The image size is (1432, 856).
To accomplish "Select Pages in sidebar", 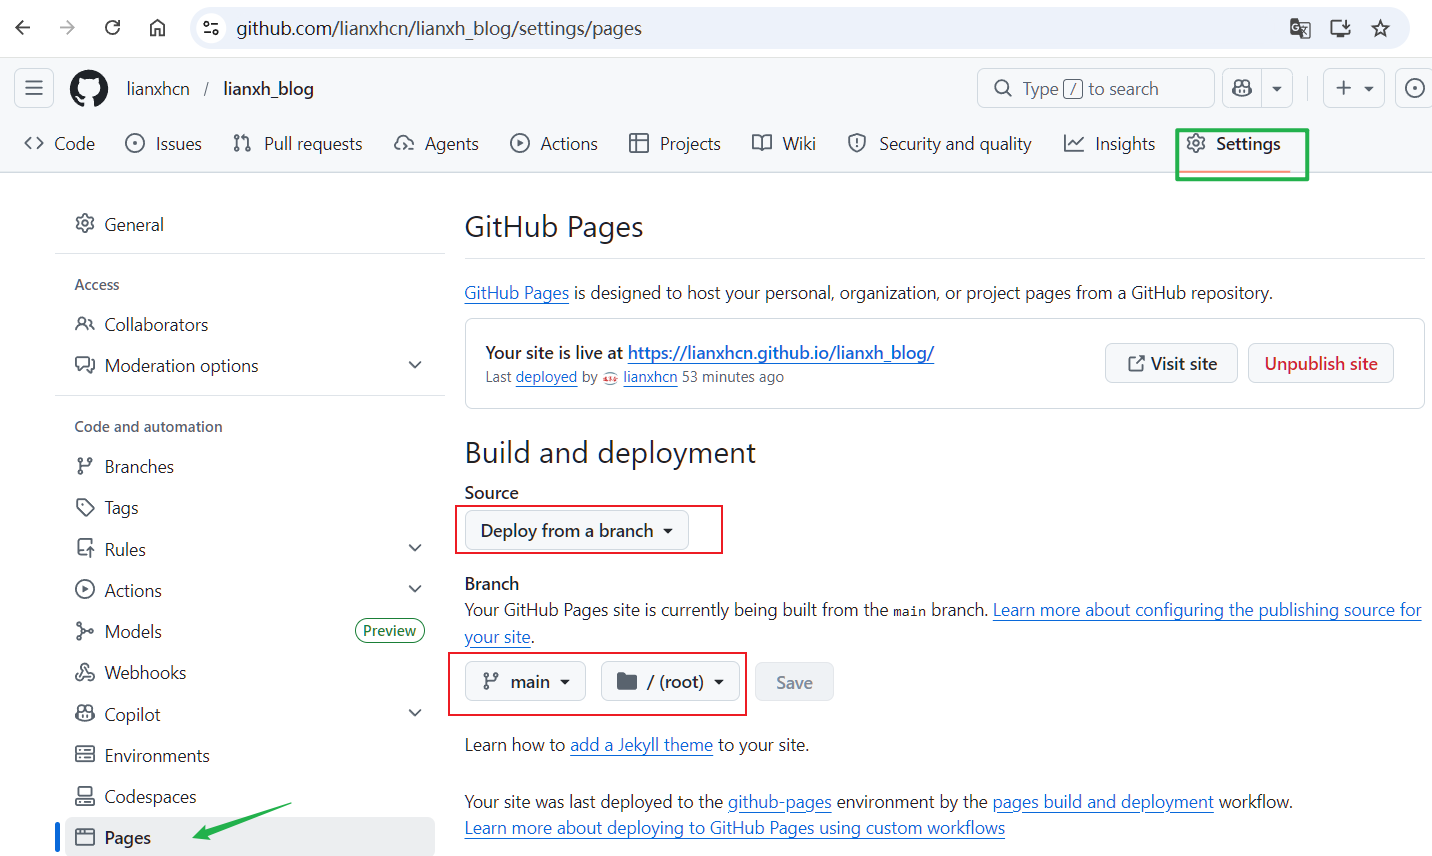I will 250,837.
